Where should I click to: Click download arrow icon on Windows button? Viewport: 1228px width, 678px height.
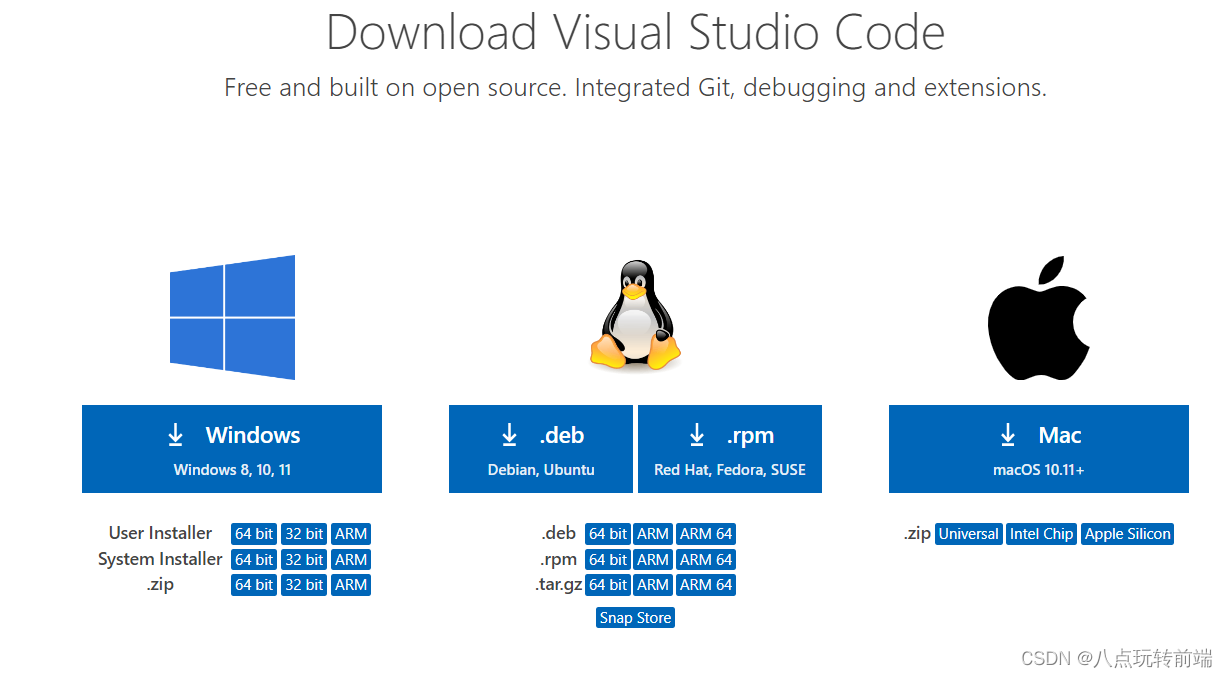(176, 435)
